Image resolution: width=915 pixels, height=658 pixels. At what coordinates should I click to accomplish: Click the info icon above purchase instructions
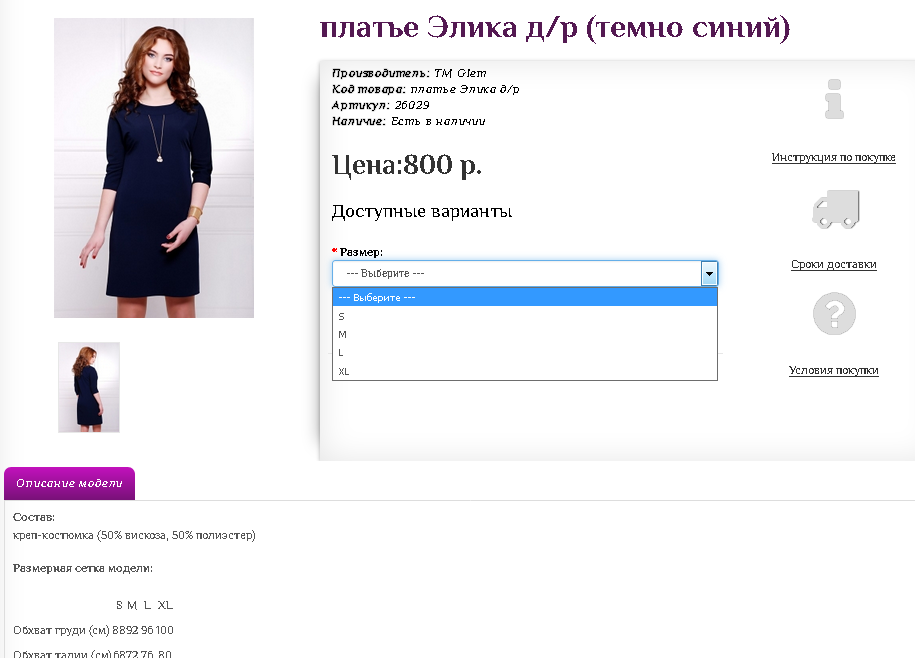point(834,99)
